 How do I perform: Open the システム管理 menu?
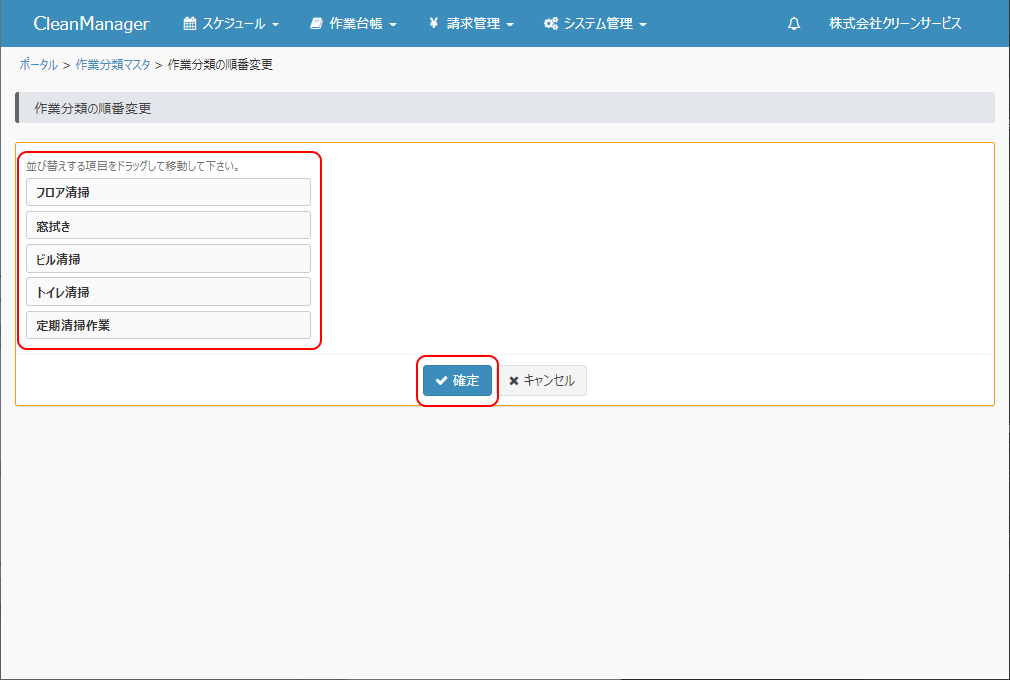coord(595,24)
